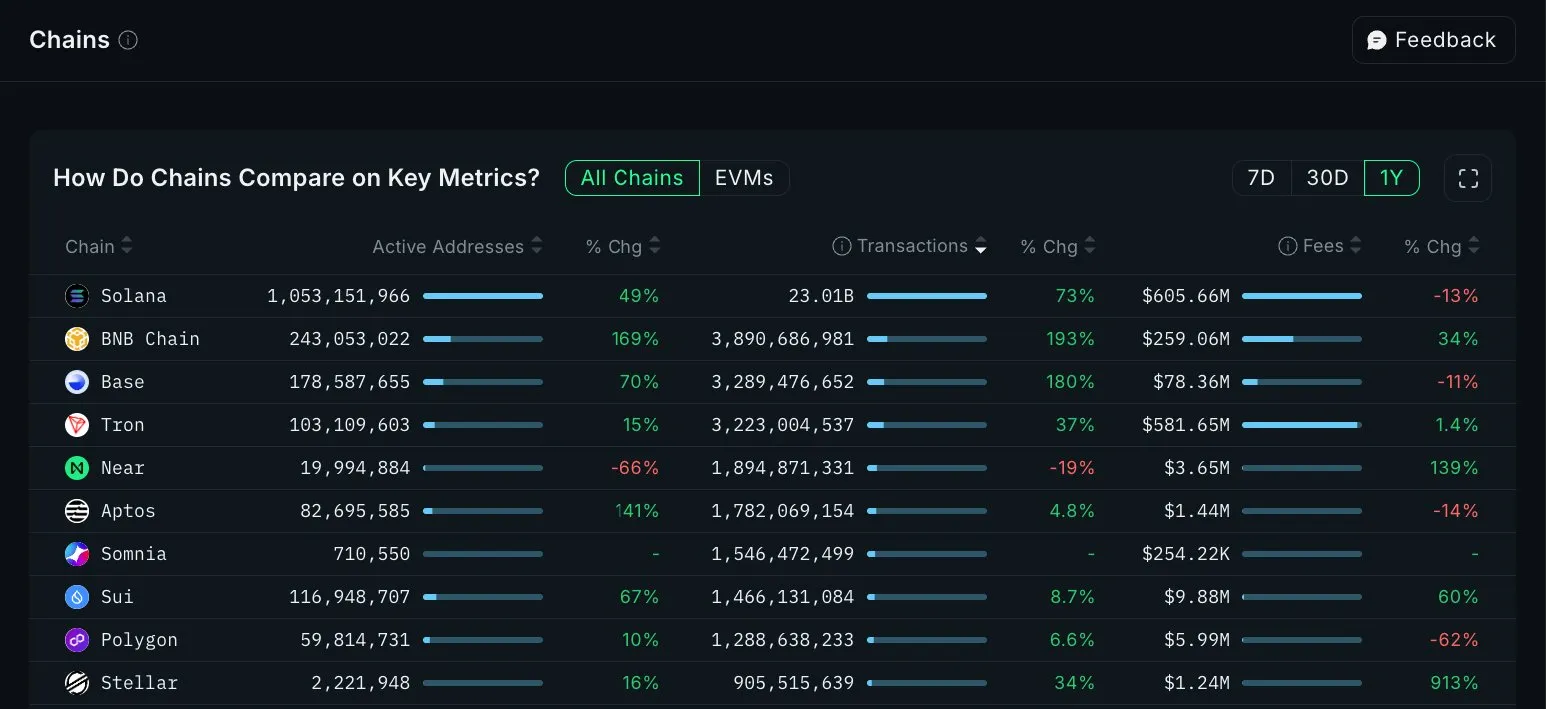Click the Sui chain logo

pyautogui.click(x=77, y=597)
